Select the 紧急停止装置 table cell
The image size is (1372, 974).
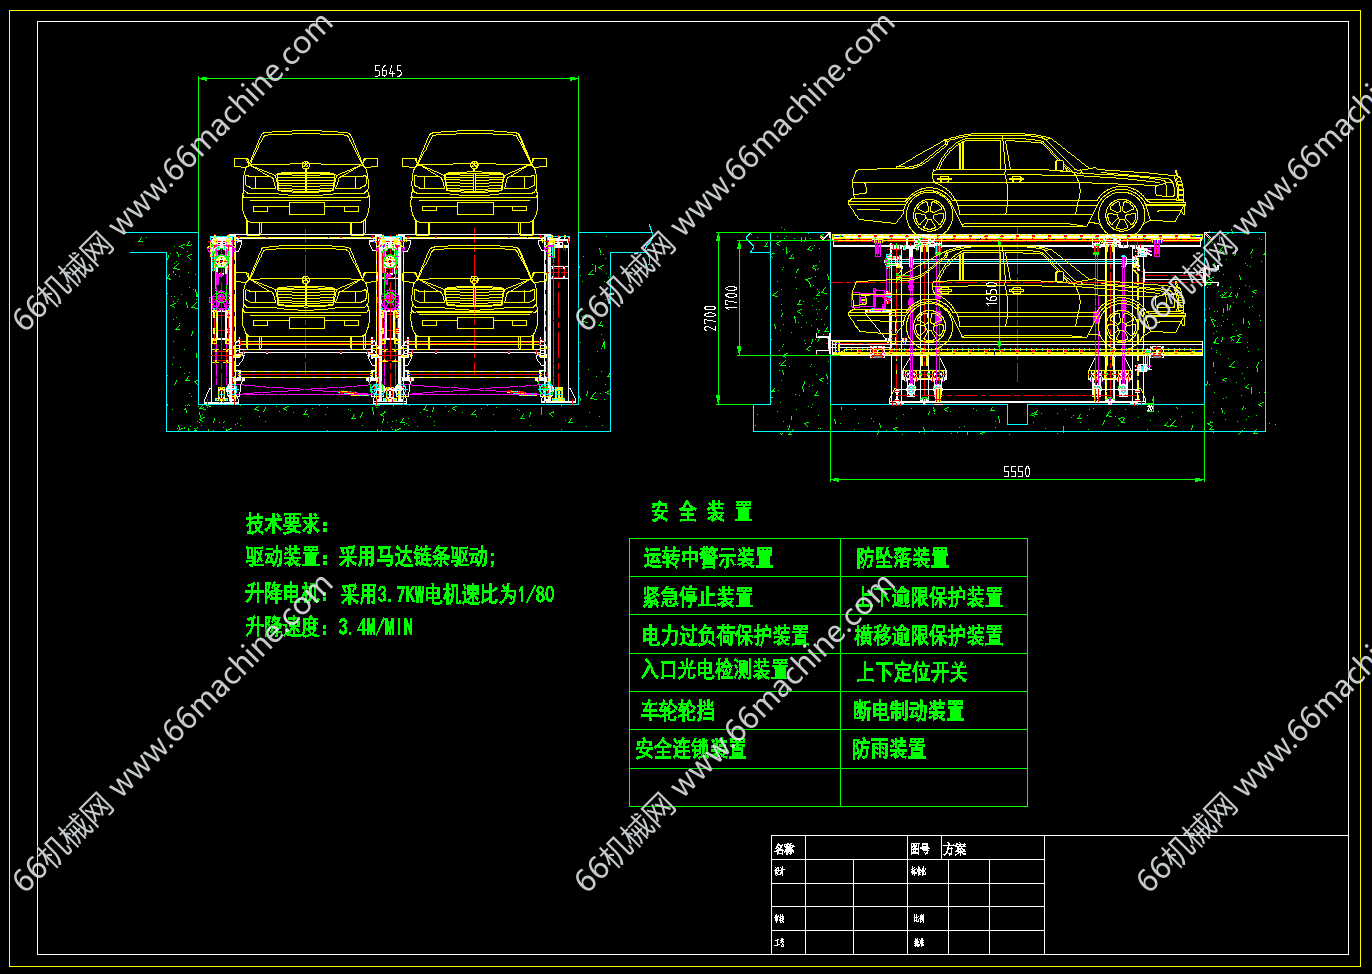[697, 597]
